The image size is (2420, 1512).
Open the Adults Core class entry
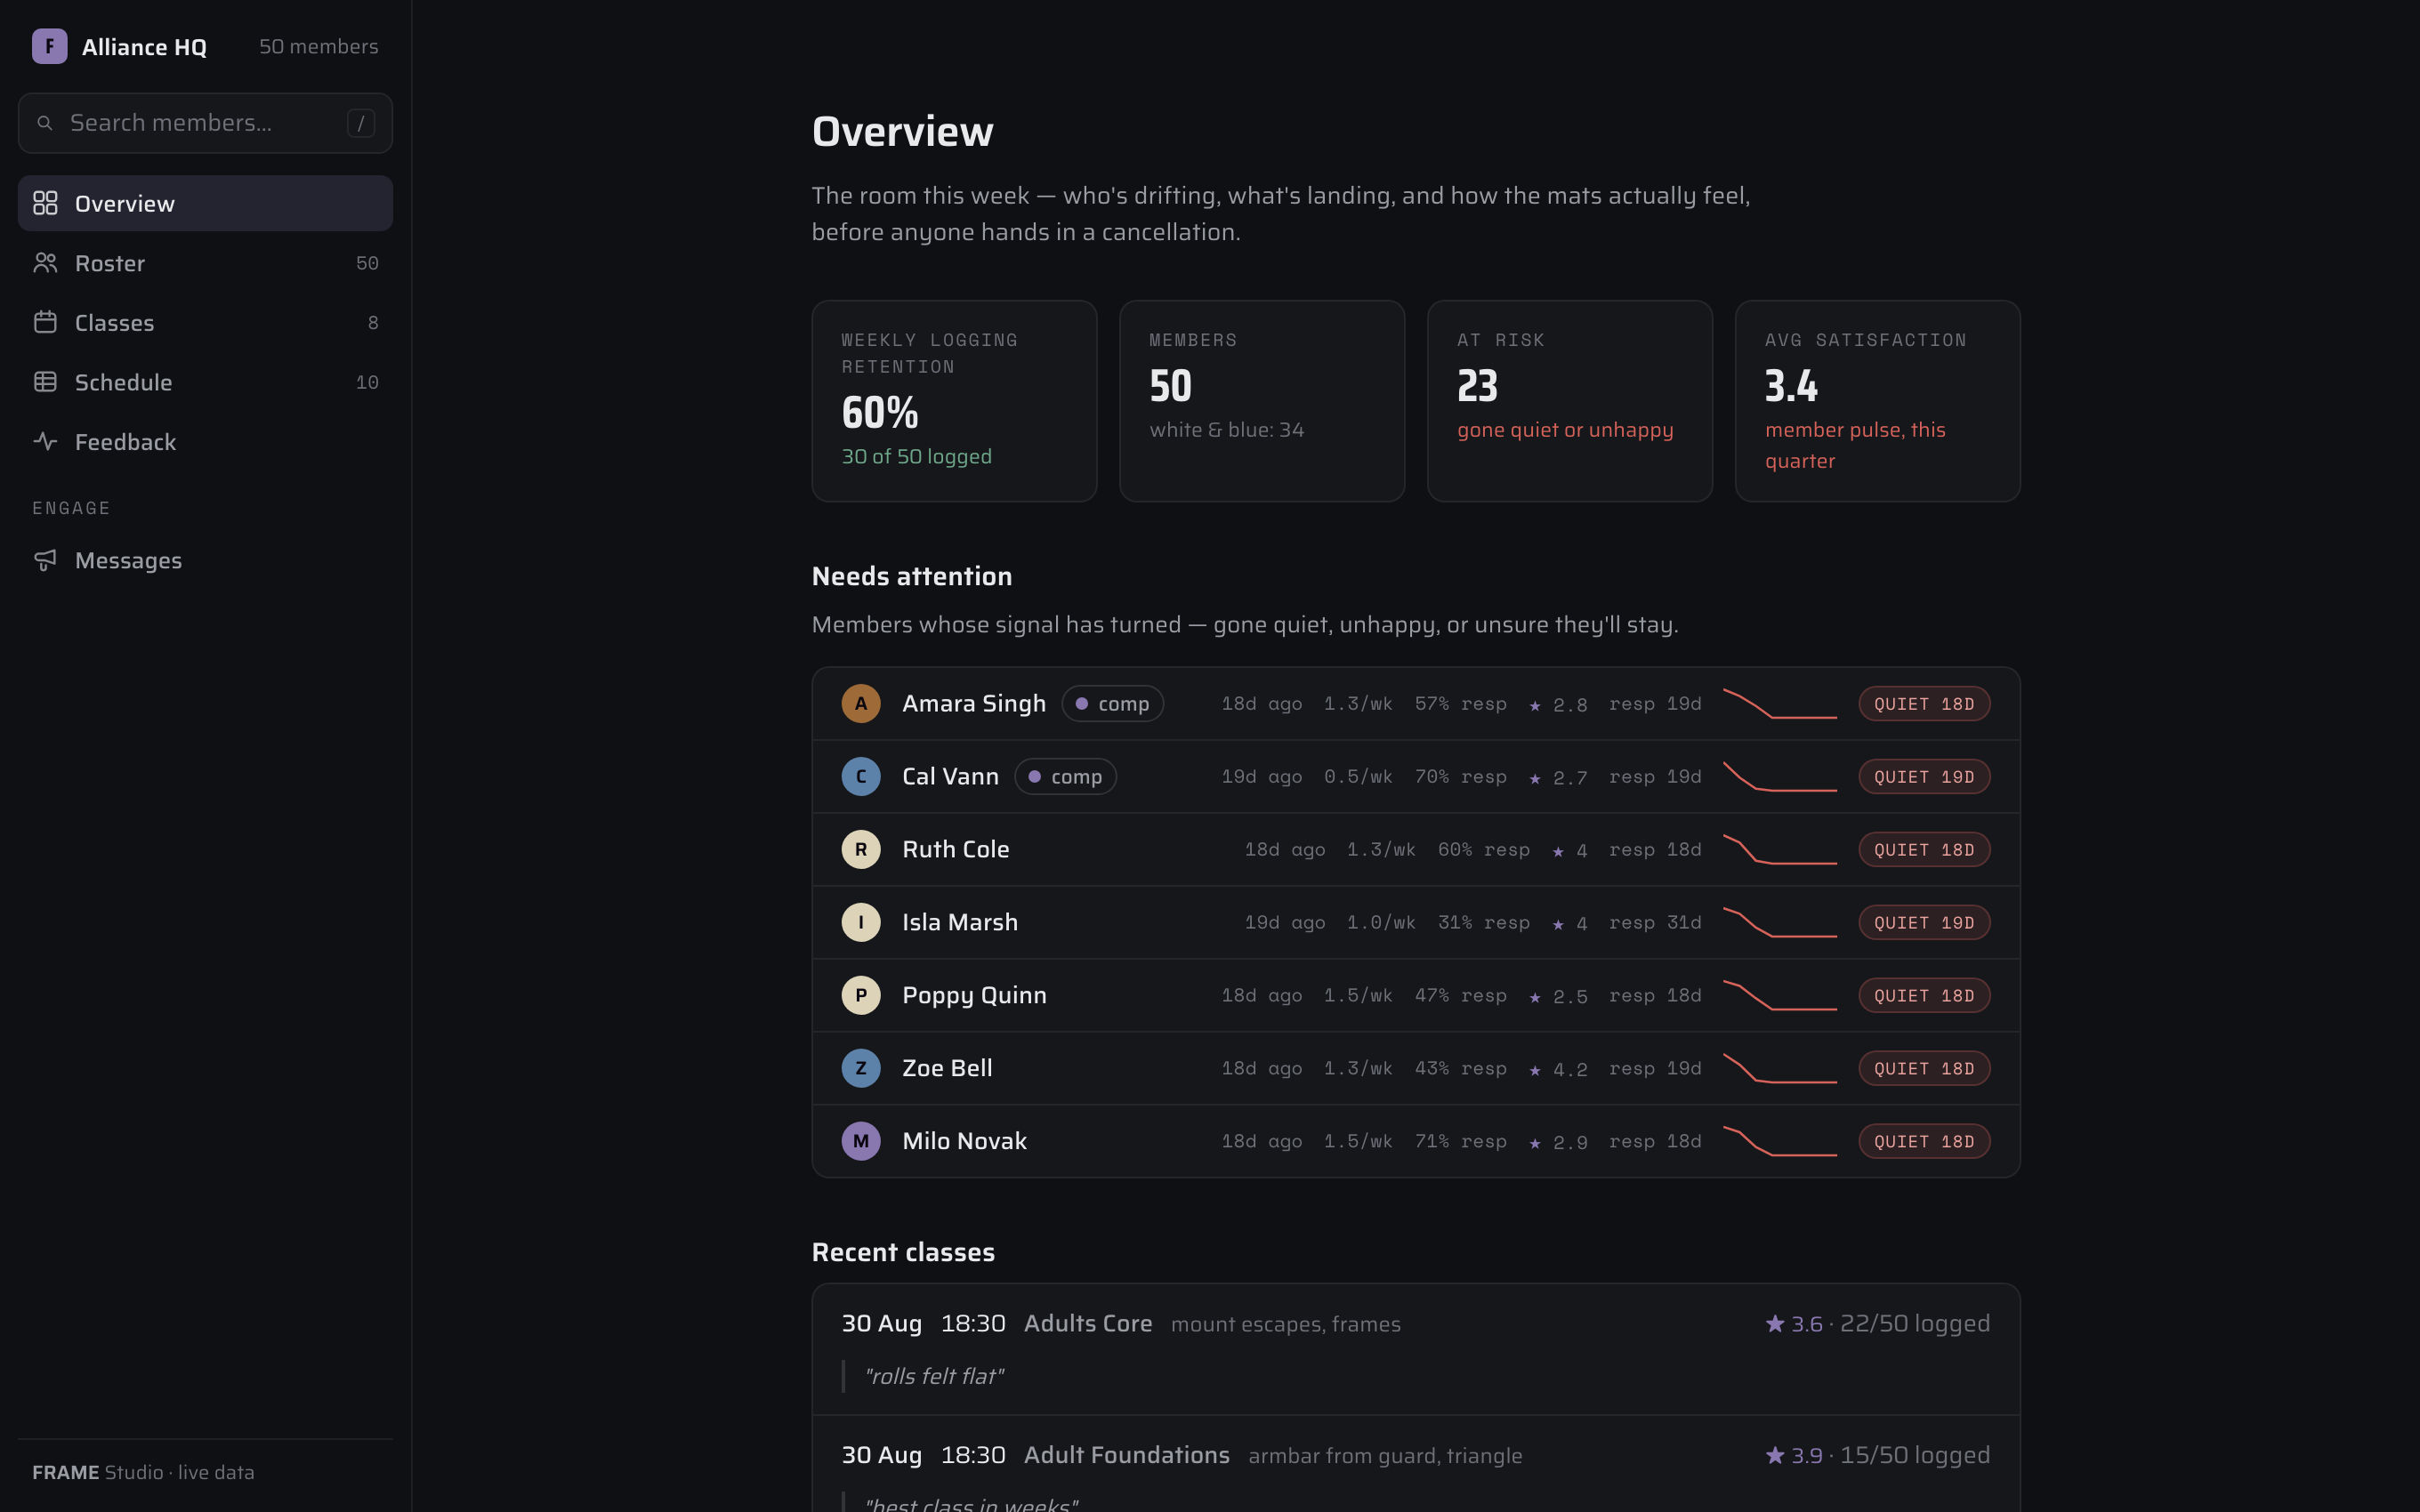pyautogui.click(x=1416, y=1349)
